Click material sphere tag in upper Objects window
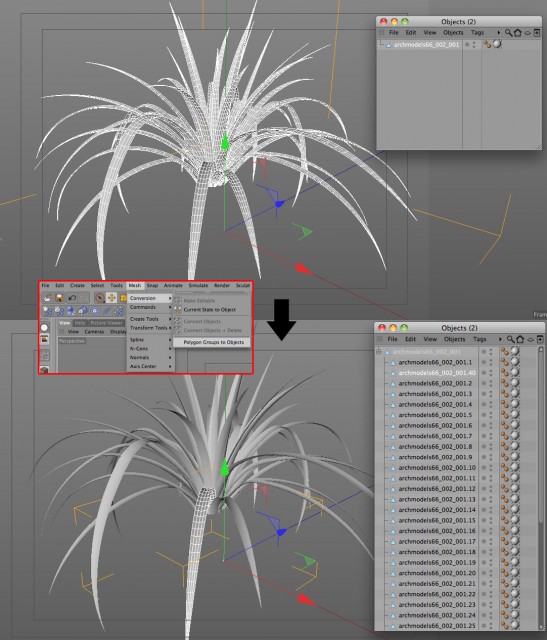The height and width of the screenshot is (640, 547). pyautogui.click(x=497, y=44)
